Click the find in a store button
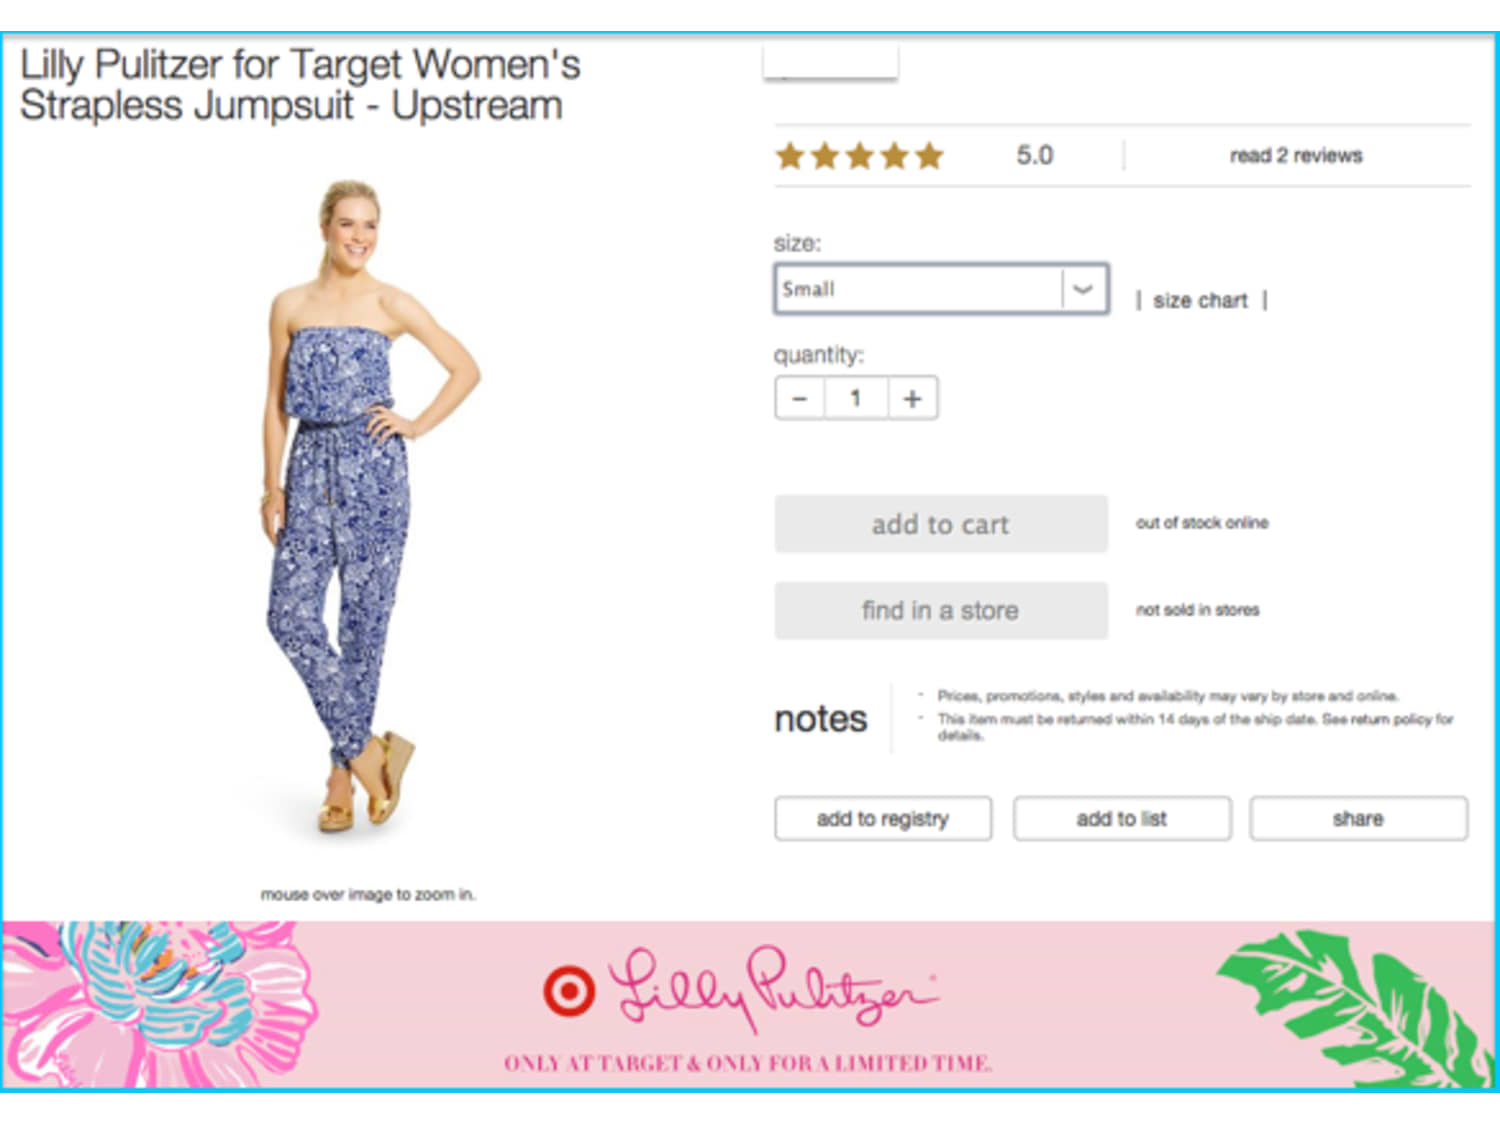This screenshot has width=1500, height=1125. point(941,610)
